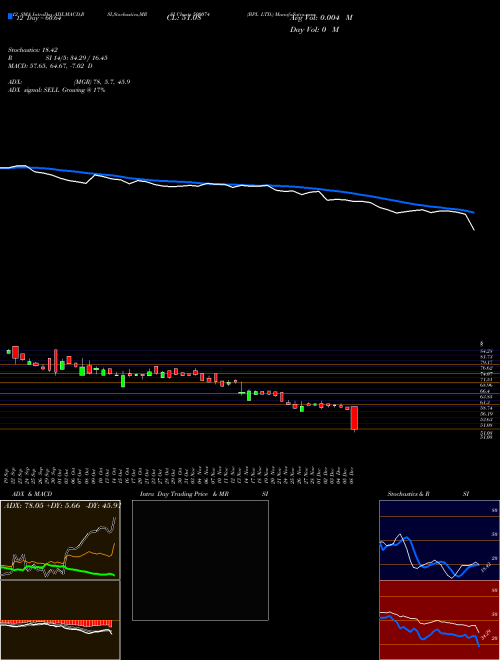500x660 pixels.
Task: Open the MACD histogram chart panel
Action: [x=60, y=620]
